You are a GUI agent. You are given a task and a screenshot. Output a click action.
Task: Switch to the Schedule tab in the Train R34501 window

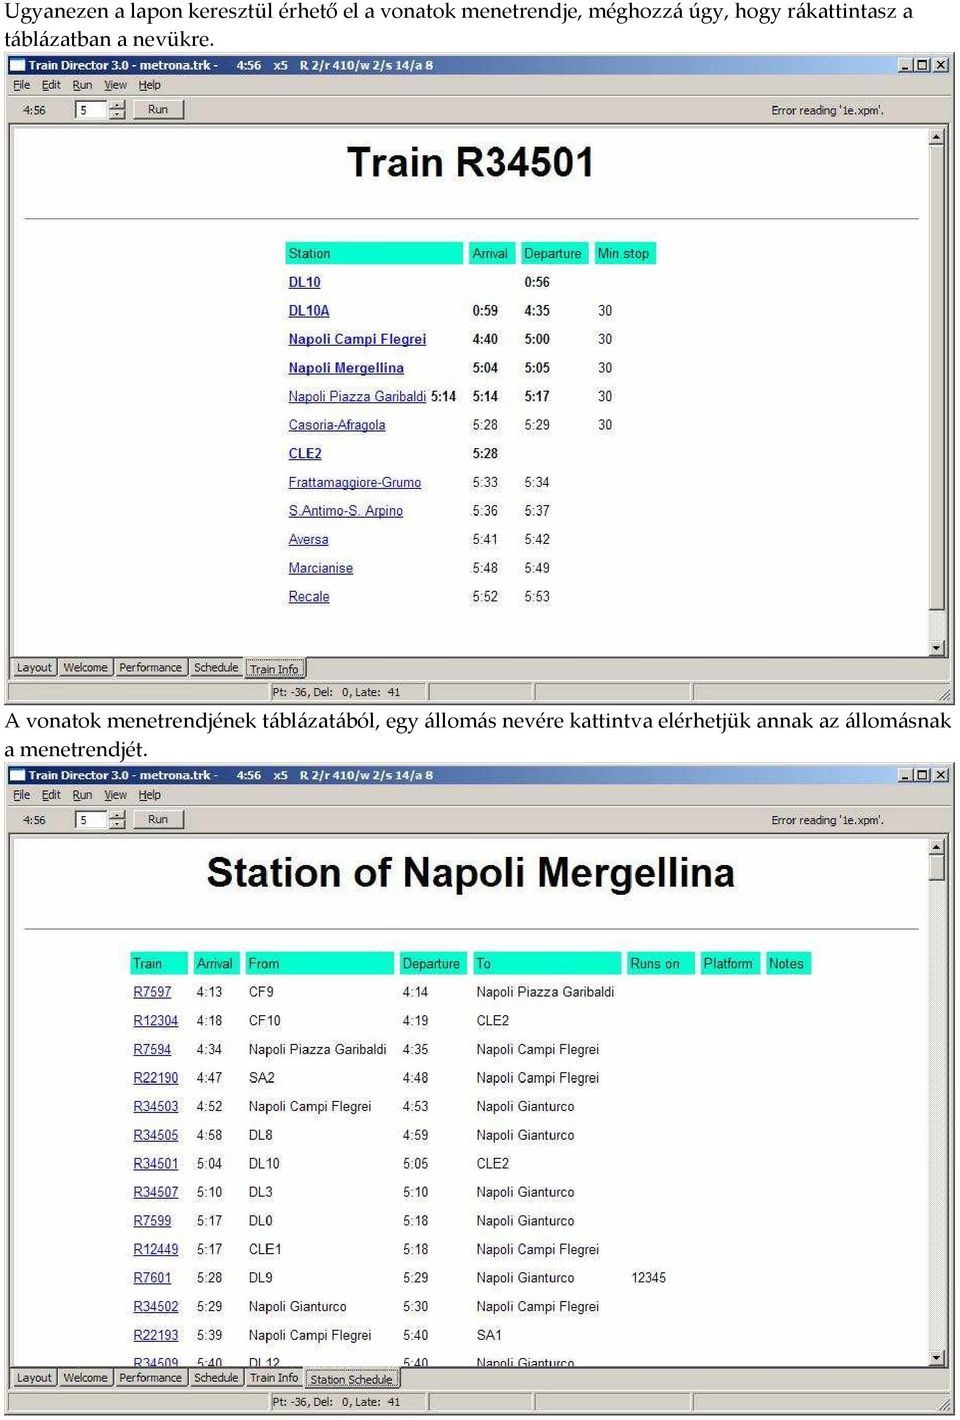216,668
